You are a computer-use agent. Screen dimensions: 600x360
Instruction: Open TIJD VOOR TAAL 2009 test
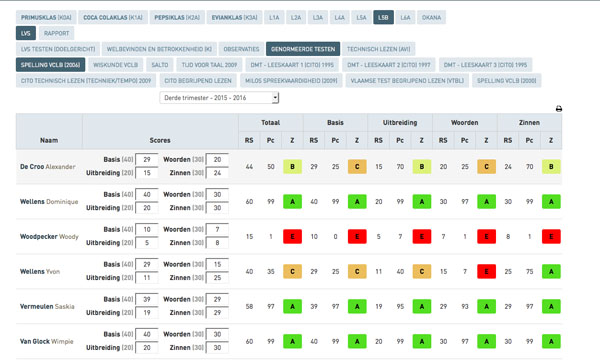coord(209,65)
